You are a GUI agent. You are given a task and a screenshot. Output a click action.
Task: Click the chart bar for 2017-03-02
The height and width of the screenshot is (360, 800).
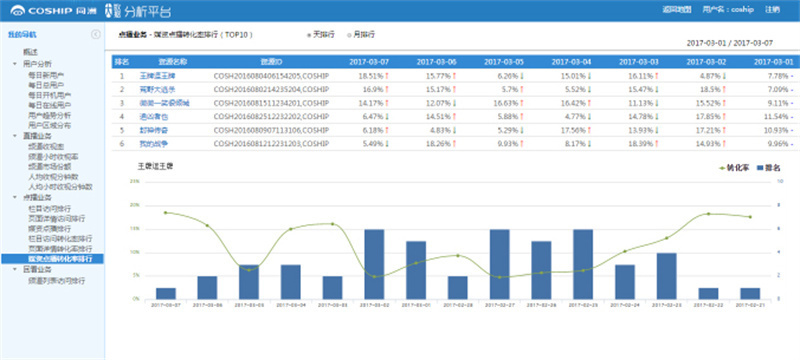[374, 264]
